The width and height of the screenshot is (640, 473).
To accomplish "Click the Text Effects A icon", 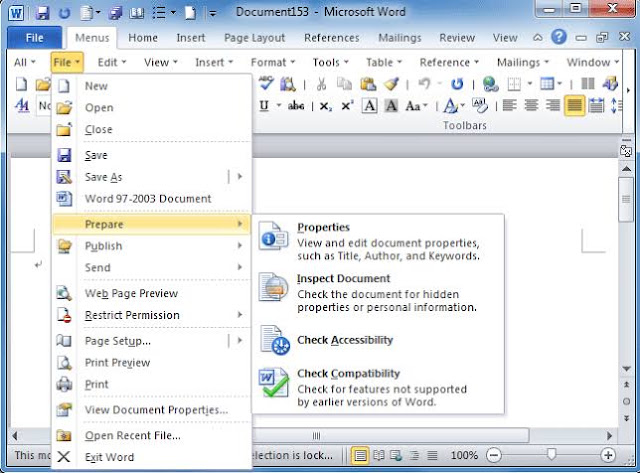I will tap(450, 106).
